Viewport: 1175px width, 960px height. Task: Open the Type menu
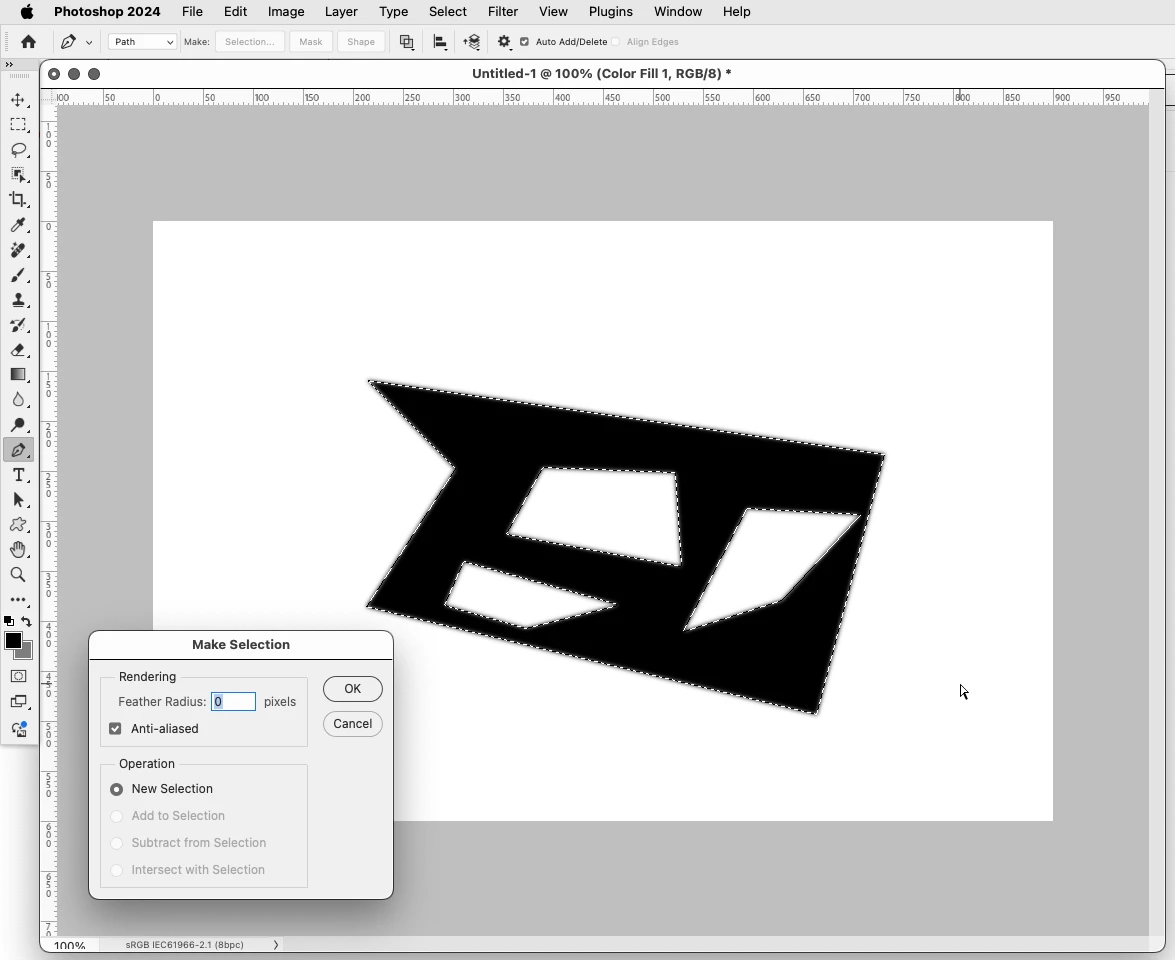[393, 11]
